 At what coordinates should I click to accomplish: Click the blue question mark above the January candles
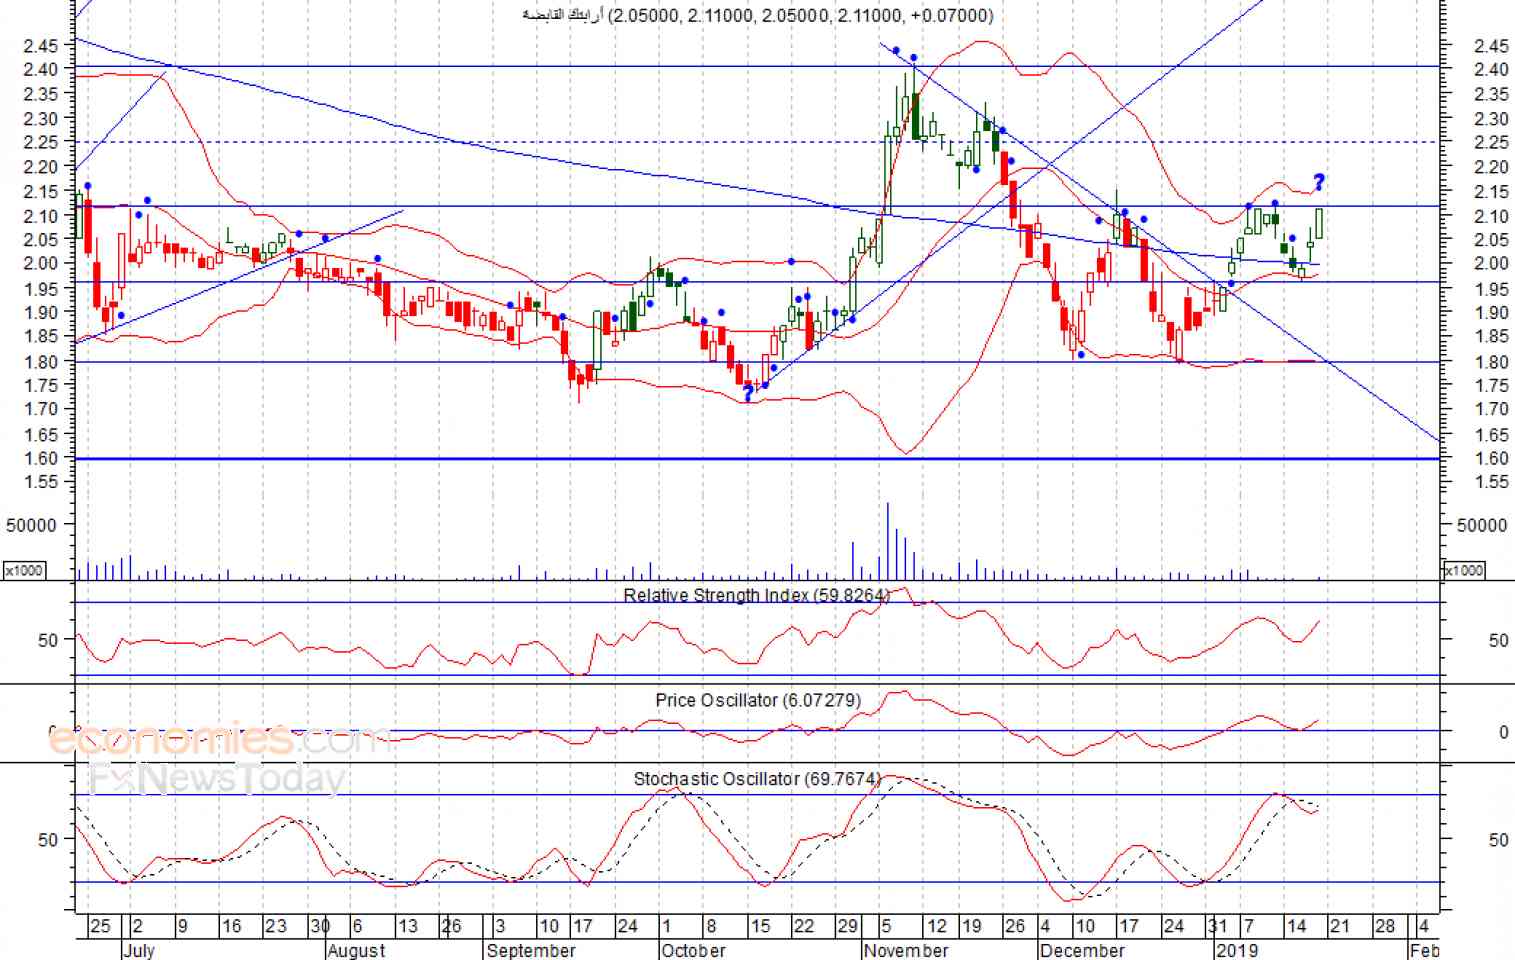[1320, 181]
